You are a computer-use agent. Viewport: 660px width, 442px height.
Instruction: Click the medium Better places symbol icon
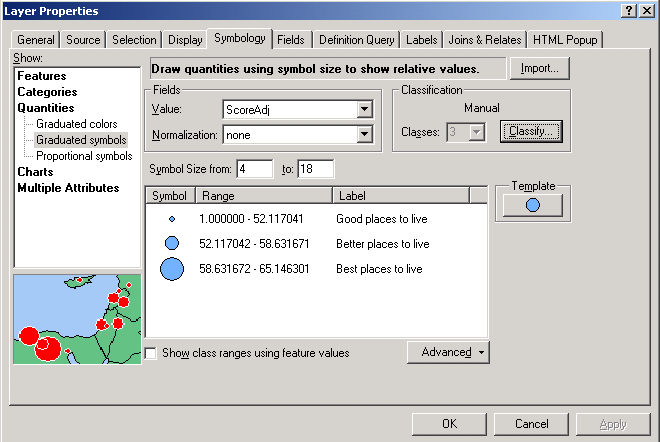171,243
